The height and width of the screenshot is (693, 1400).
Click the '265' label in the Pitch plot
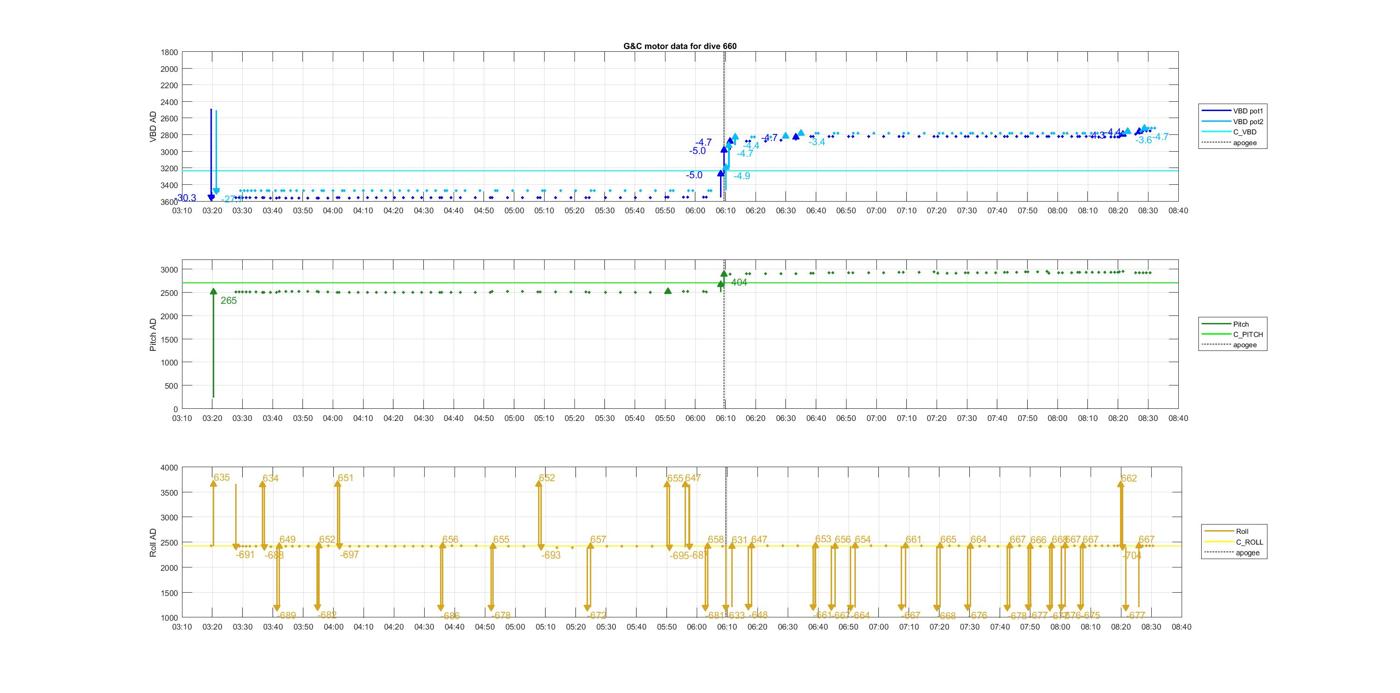[228, 300]
